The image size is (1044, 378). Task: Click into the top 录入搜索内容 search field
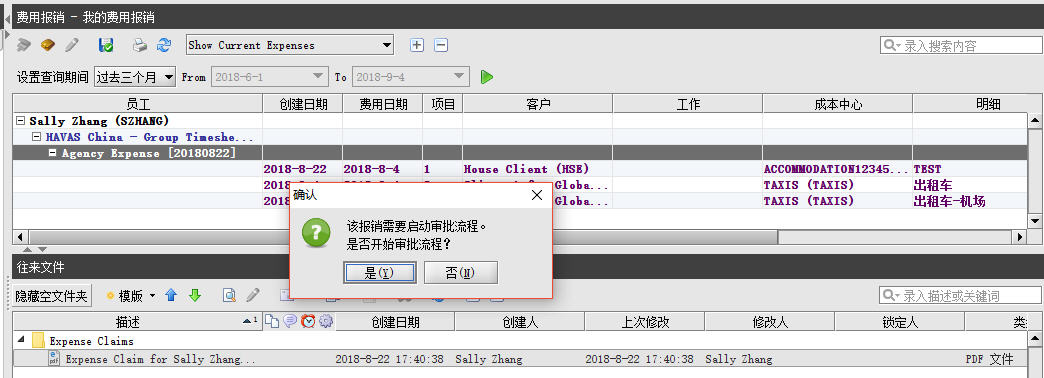click(x=960, y=45)
